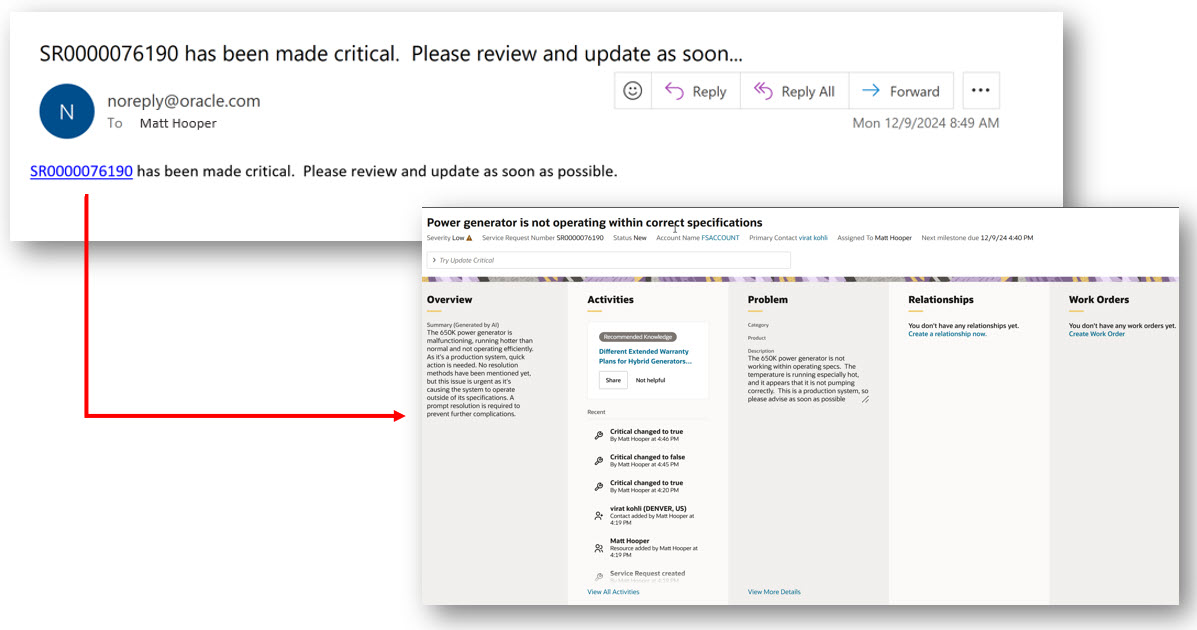Click the Recommended Knowledge badge

pyautogui.click(x=638, y=337)
